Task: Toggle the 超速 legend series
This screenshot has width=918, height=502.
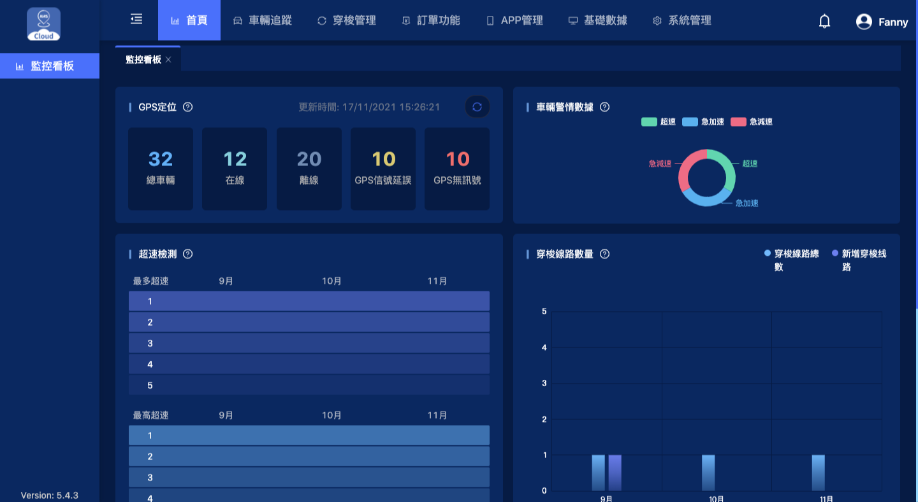Action: pos(659,122)
